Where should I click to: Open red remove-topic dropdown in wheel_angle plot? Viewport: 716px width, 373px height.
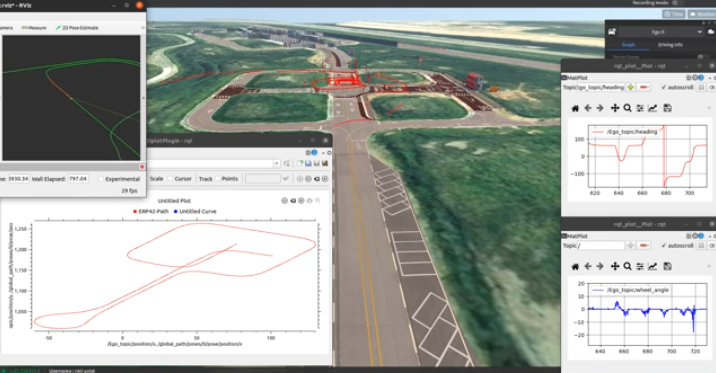tap(644, 245)
